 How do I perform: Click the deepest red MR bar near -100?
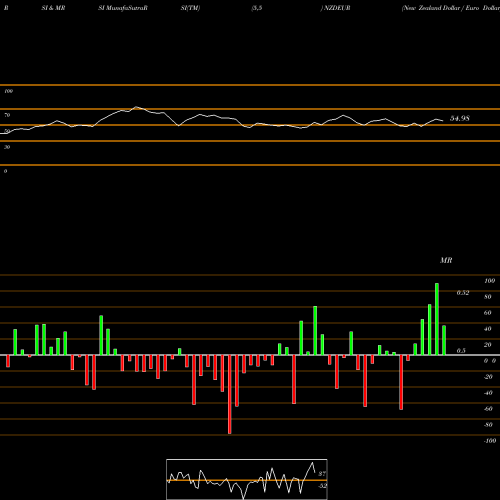(x=230, y=394)
